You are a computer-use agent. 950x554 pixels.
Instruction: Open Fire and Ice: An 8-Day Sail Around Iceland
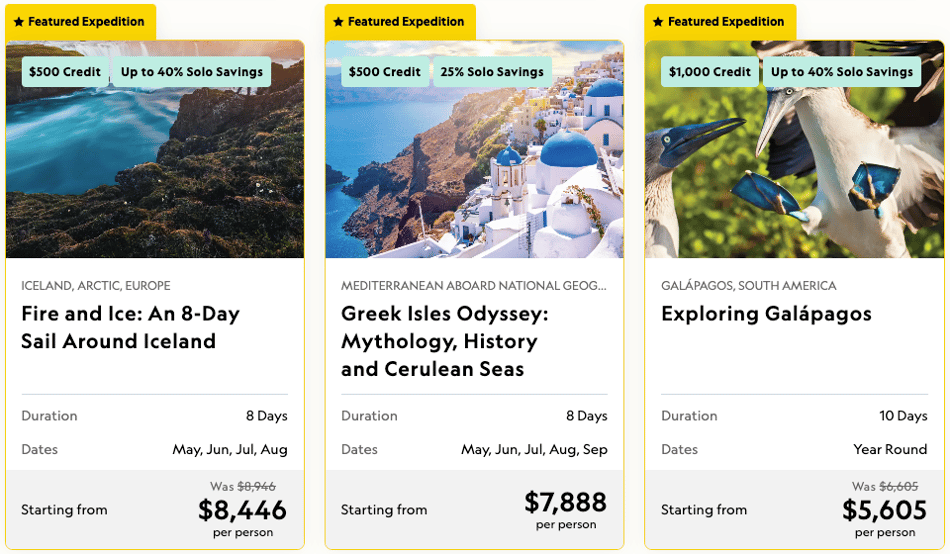pyautogui.click(x=130, y=327)
